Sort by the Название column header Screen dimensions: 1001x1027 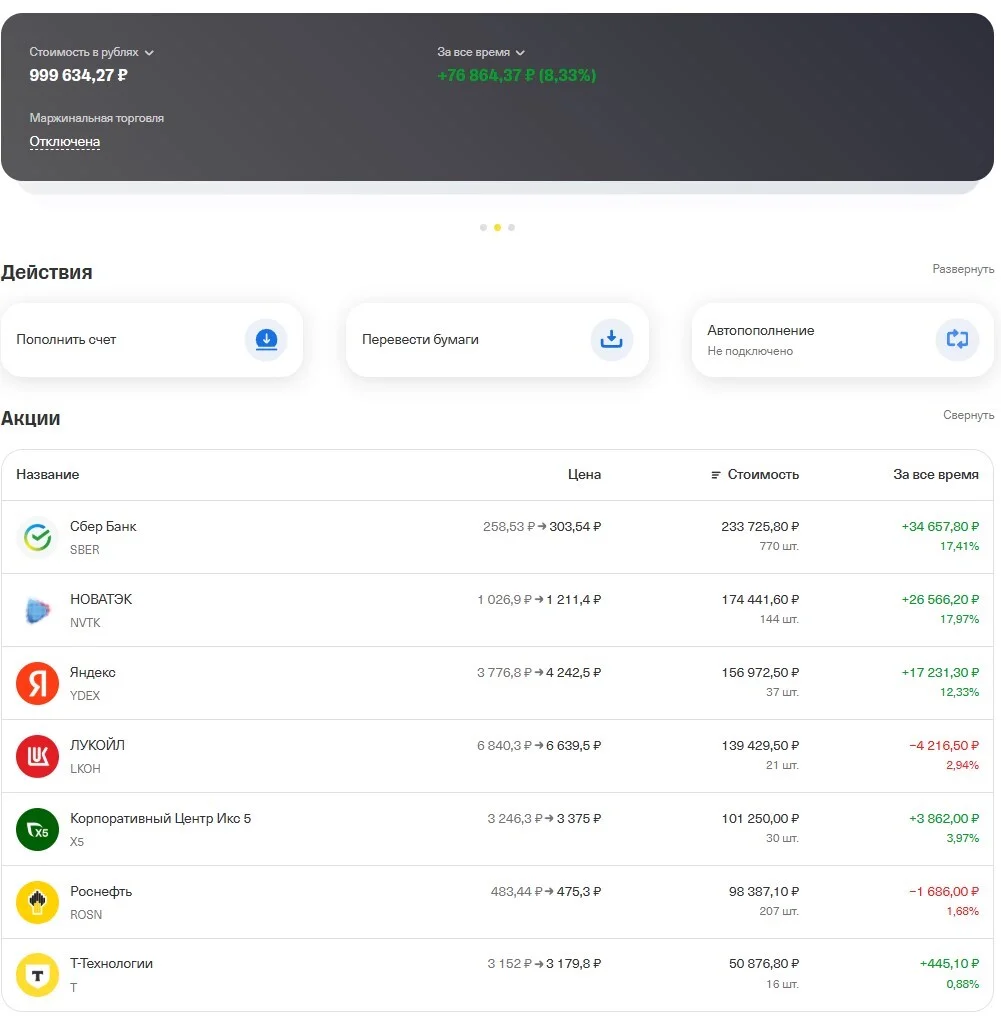(x=48, y=474)
